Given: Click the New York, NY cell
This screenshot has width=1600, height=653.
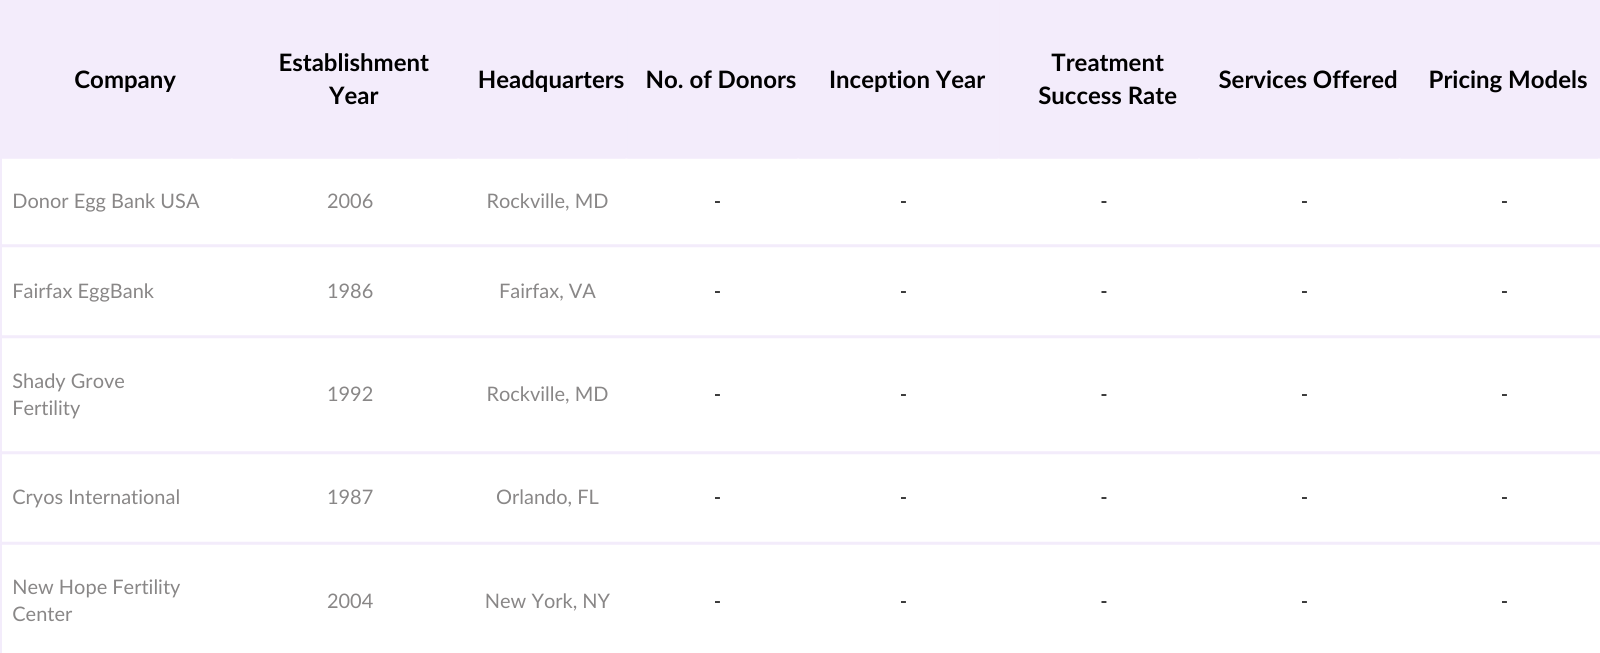Looking at the screenshot, I should pos(547,601).
